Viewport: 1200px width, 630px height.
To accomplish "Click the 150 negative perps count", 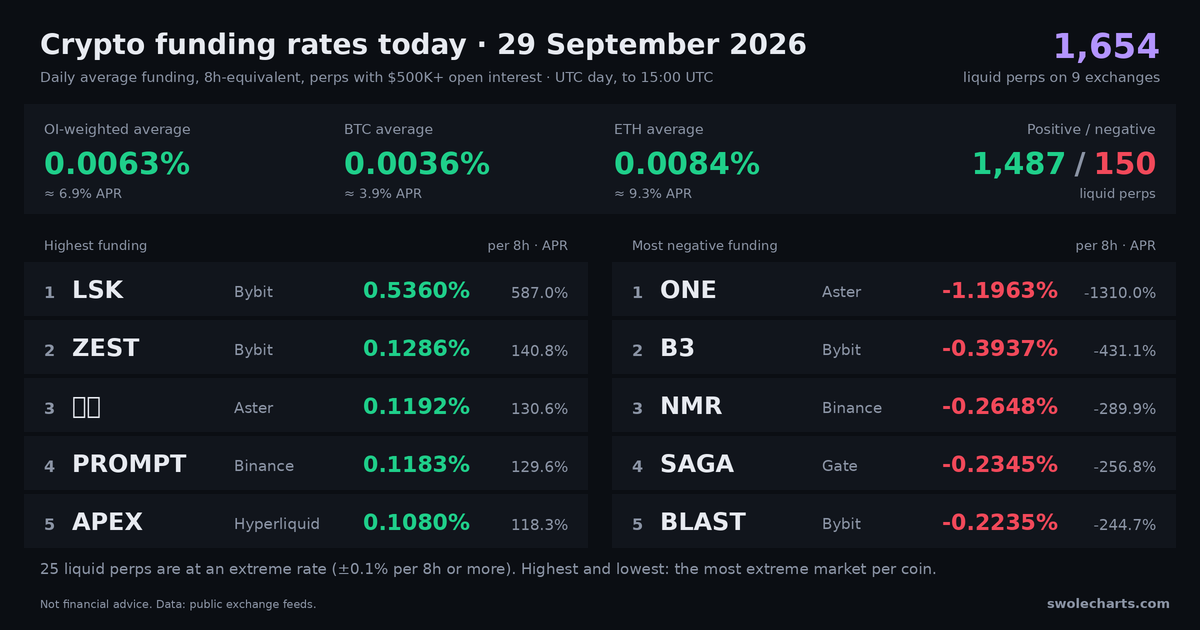I will [x=1125, y=164].
